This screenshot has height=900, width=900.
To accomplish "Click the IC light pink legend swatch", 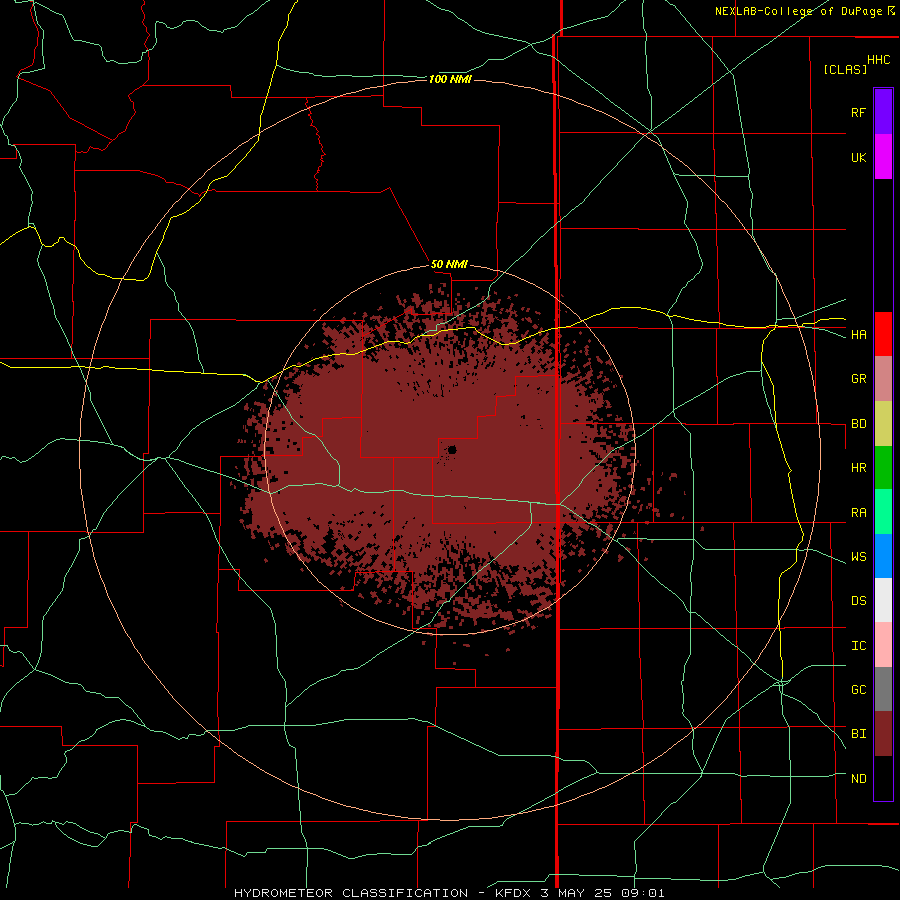I will 883,645.
